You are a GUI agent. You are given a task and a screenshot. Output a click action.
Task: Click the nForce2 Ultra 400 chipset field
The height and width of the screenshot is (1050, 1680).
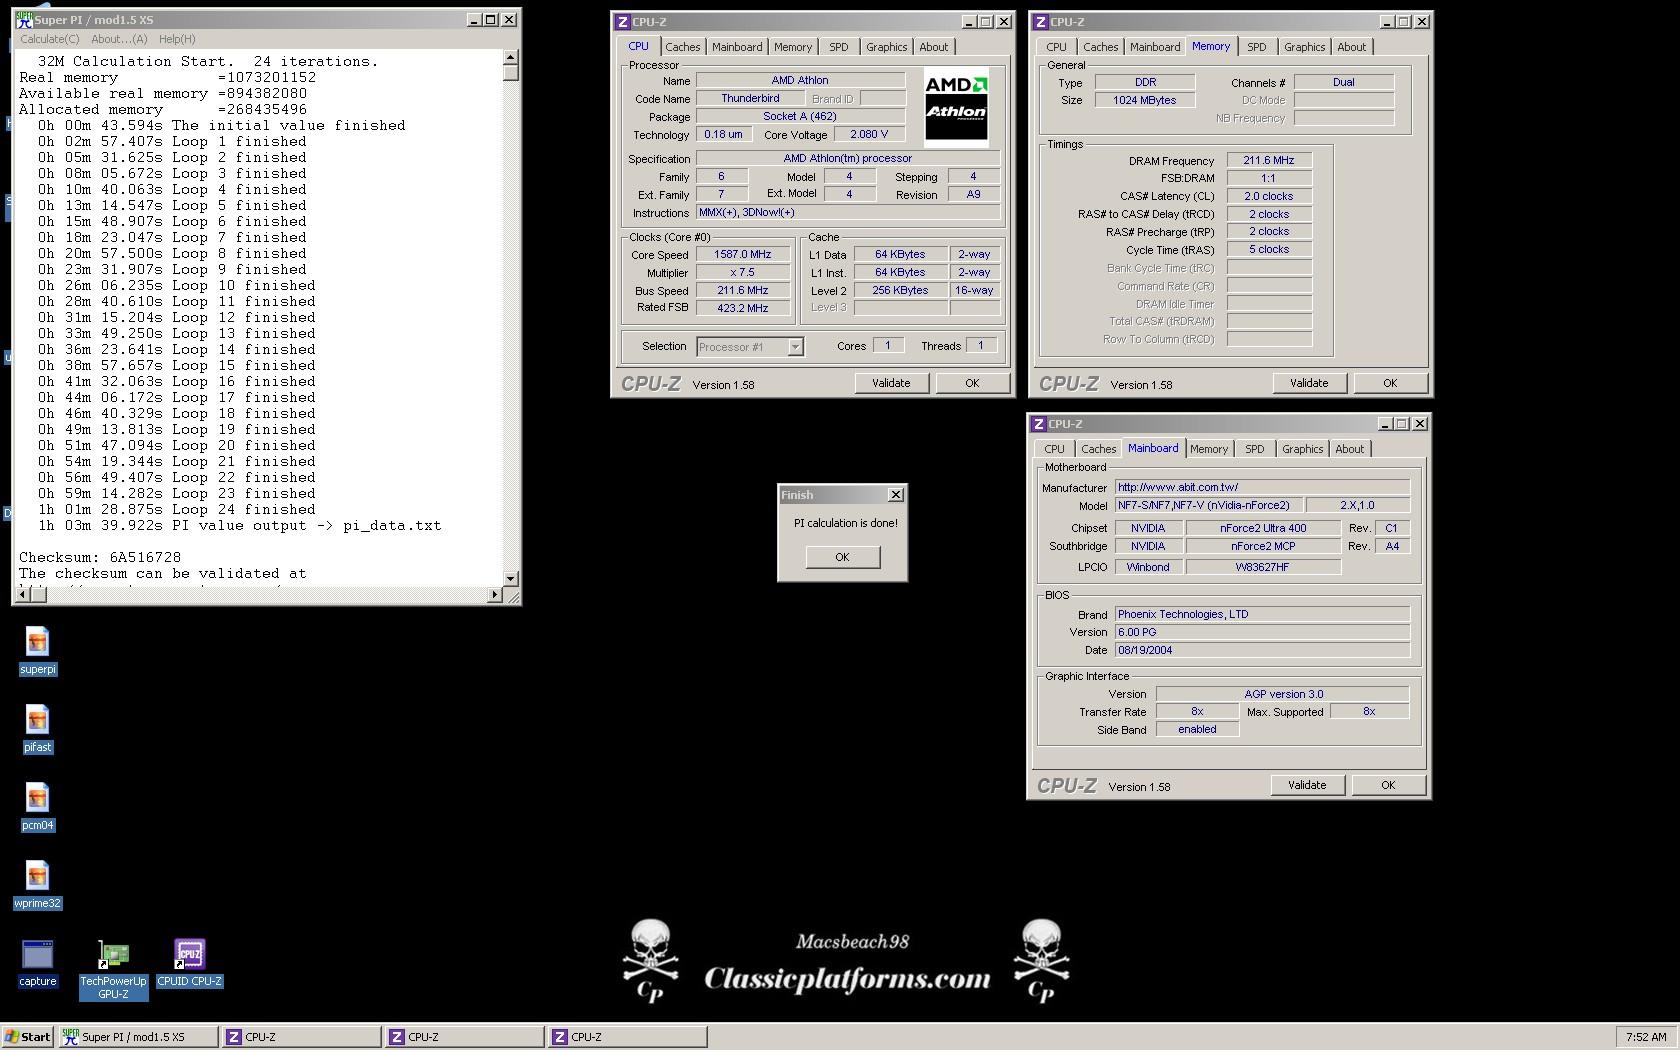pyautogui.click(x=1263, y=528)
